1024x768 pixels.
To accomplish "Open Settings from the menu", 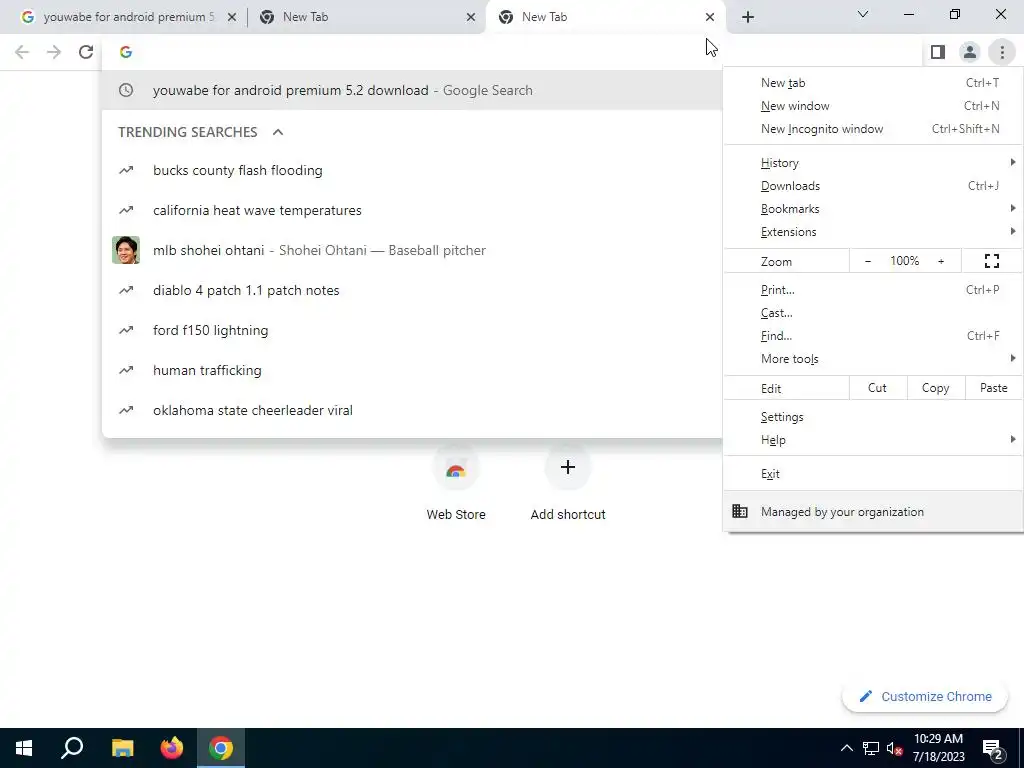I will tap(873, 417).
